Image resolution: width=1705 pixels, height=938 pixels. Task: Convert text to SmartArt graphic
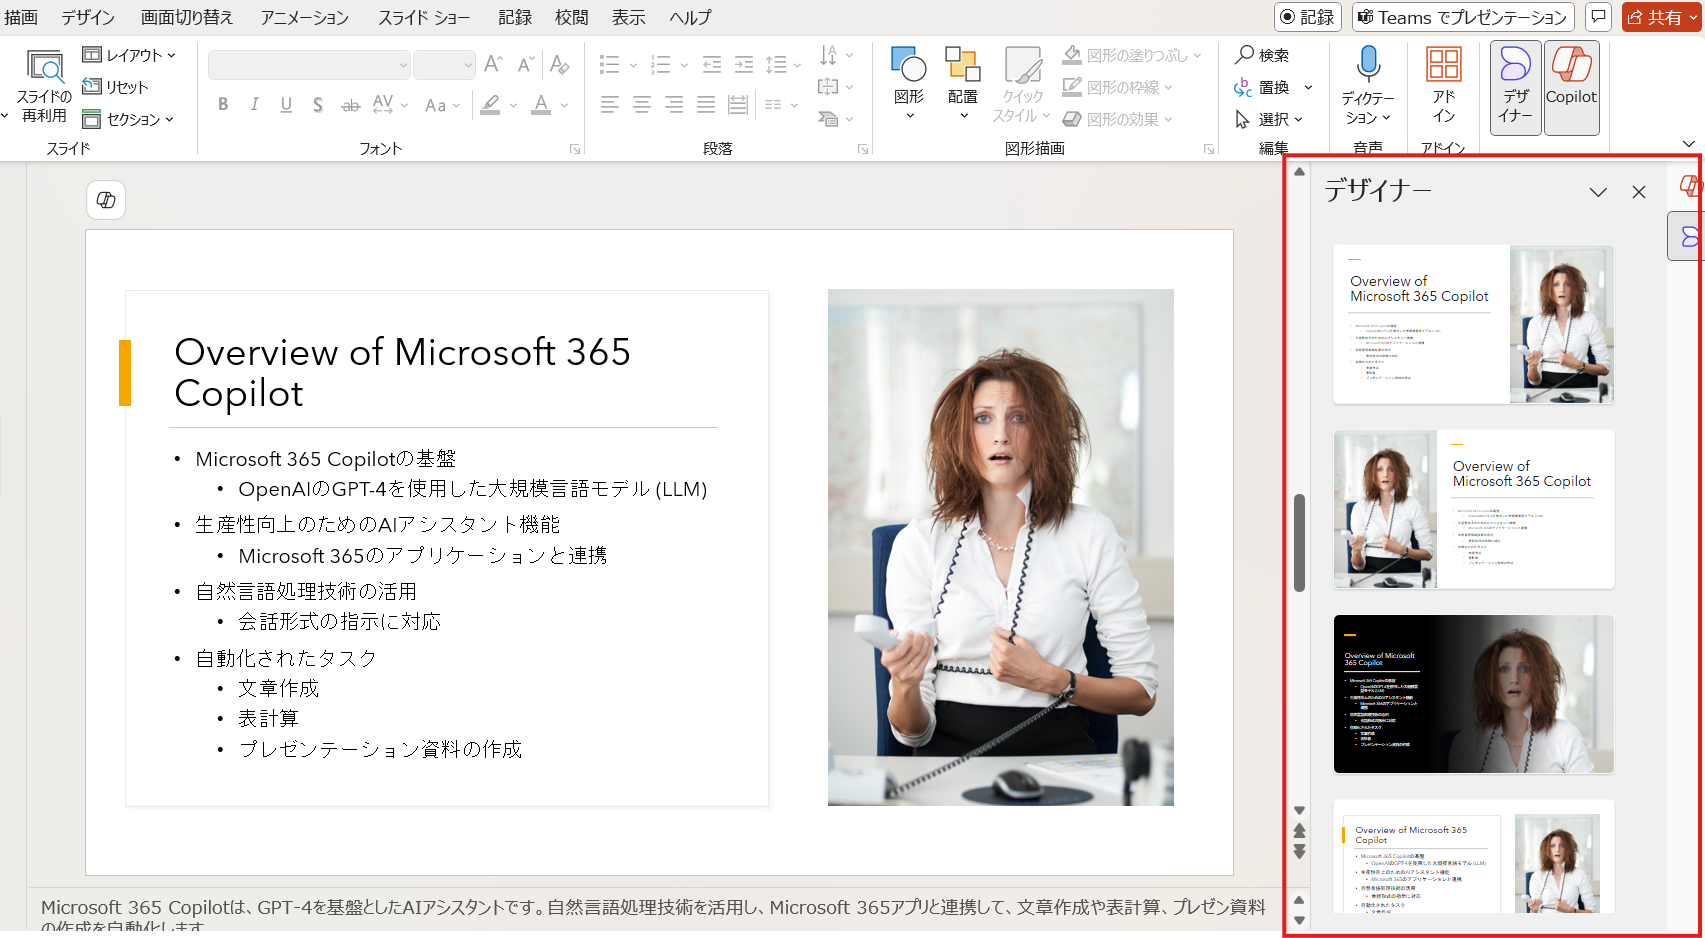click(x=835, y=119)
